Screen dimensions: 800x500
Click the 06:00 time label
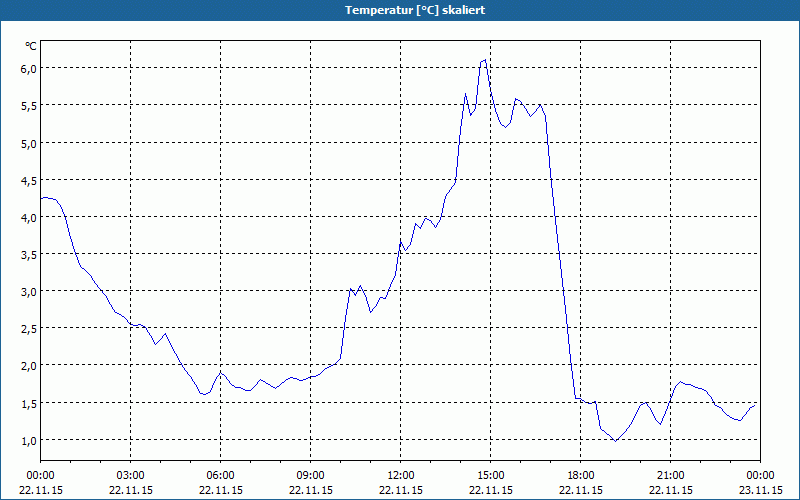[x=220, y=476]
